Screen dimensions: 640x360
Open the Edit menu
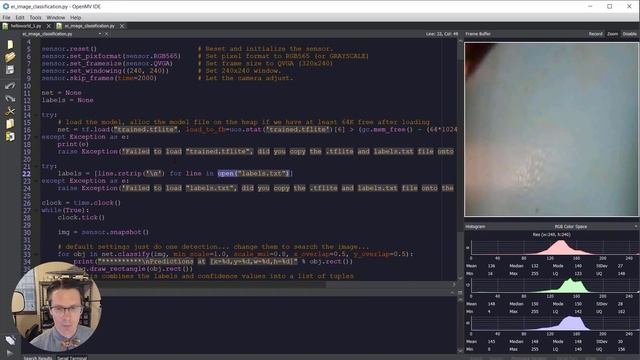[x=20, y=18]
